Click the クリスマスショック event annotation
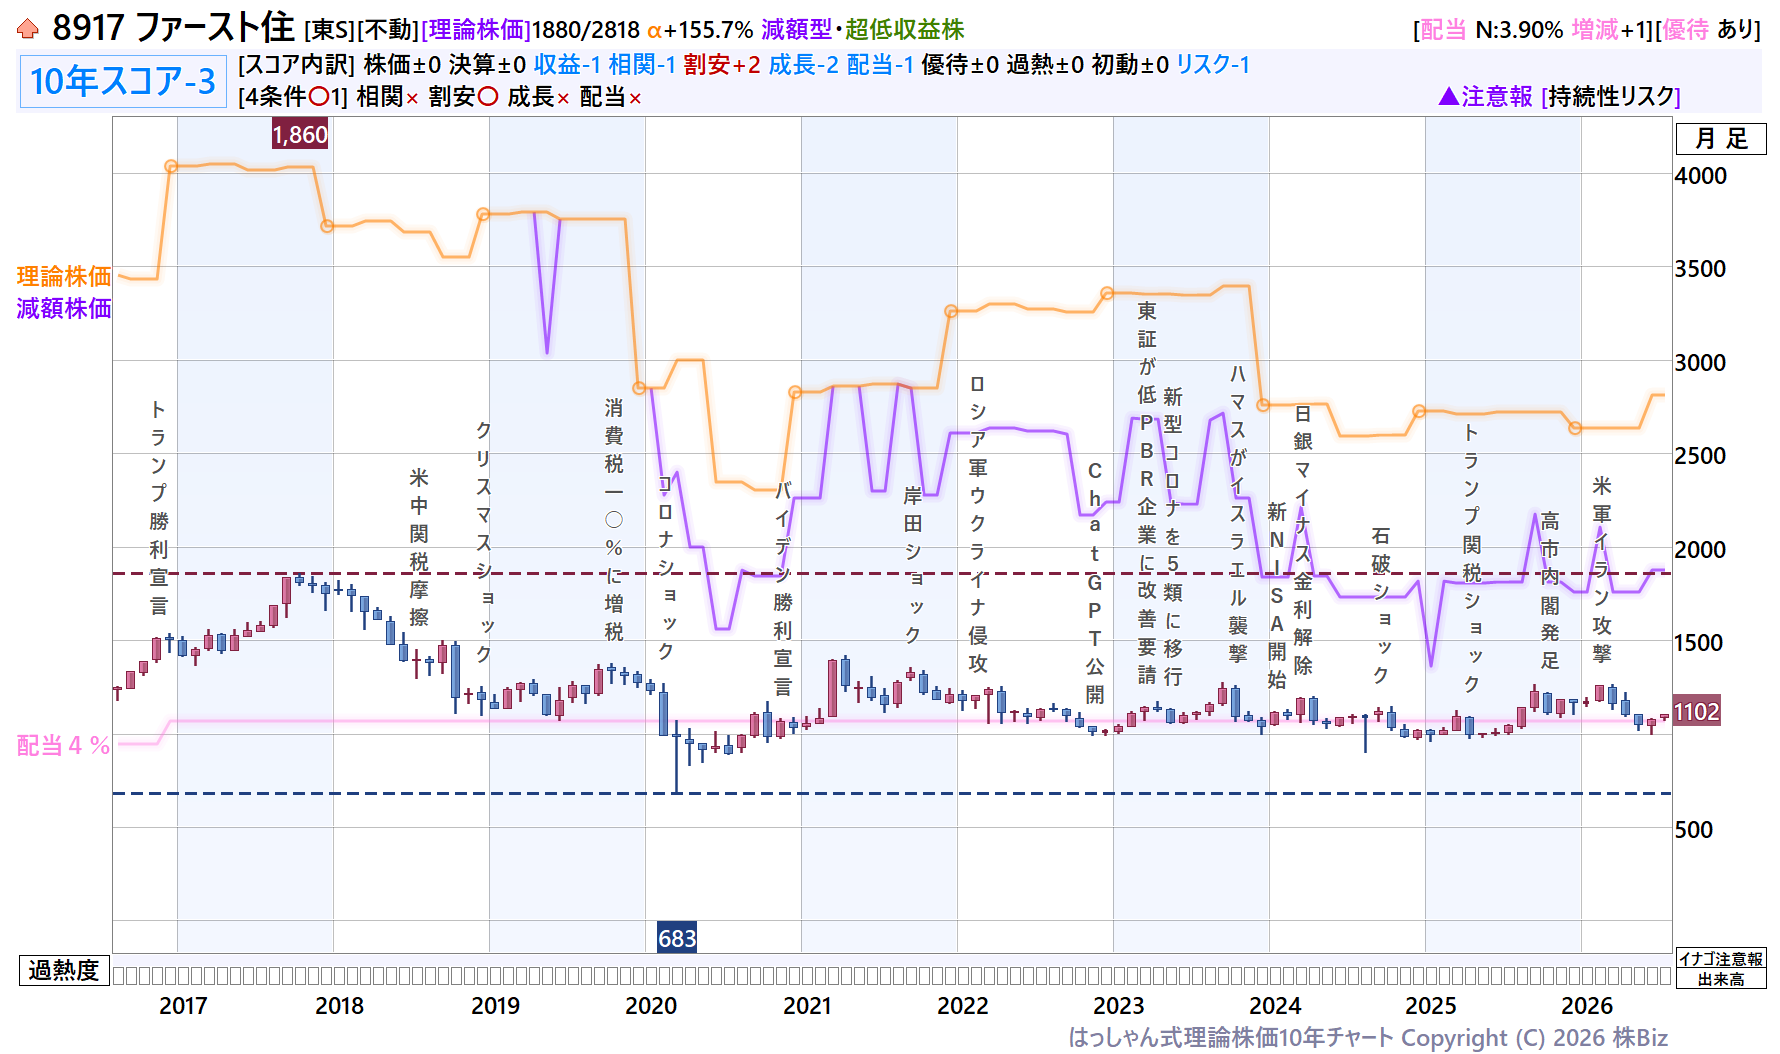This screenshot has height=1054, width=1780. click(x=483, y=541)
